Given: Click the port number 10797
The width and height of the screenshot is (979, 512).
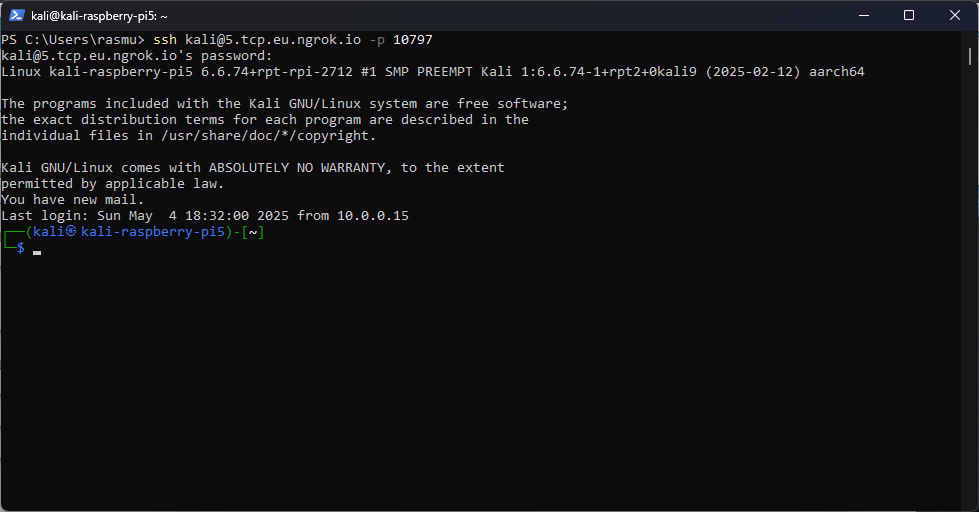Looking at the screenshot, I should point(413,40).
